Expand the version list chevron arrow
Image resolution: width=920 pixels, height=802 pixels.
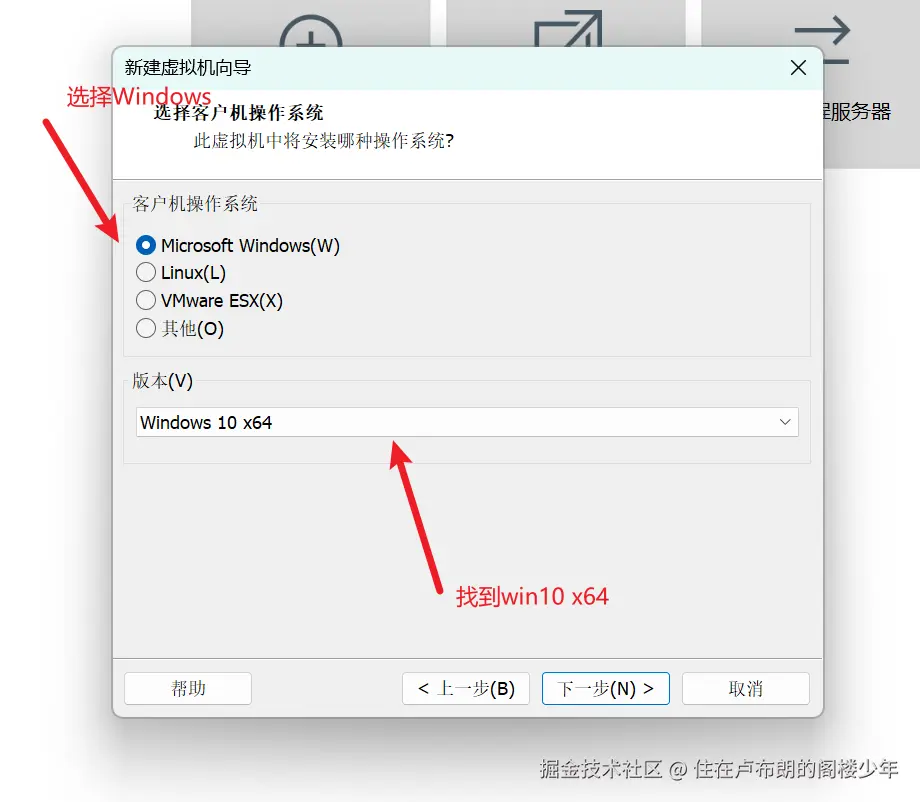coord(785,422)
